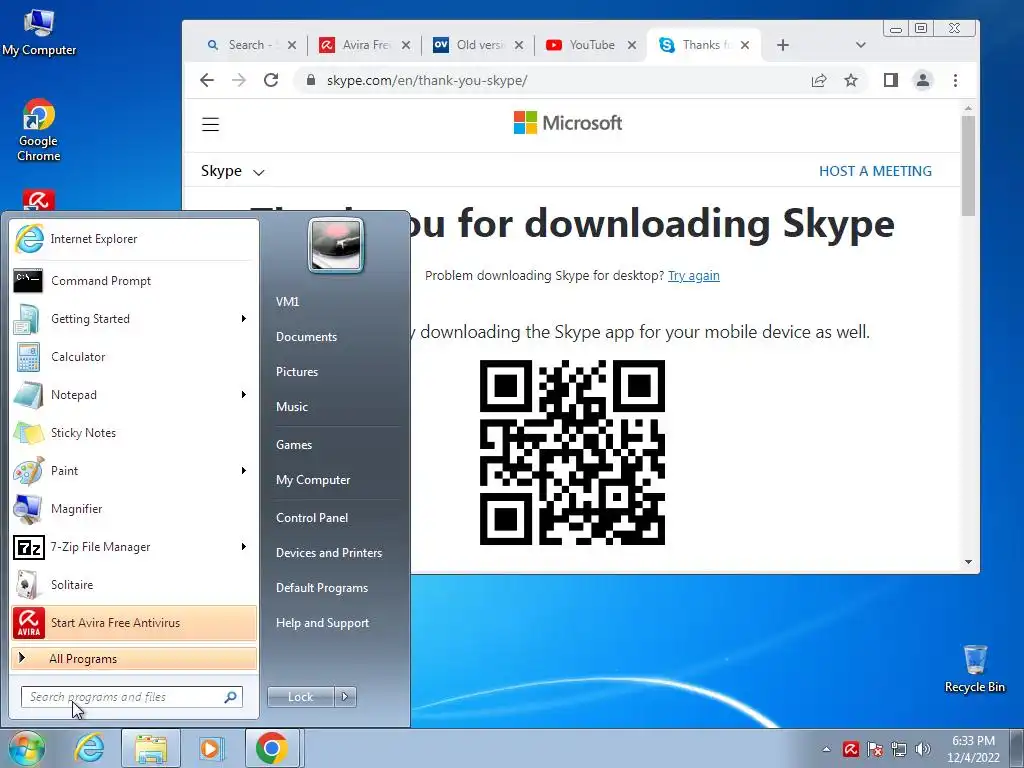The image size is (1024, 768).
Task: Click the network tray icon
Action: tap(899, 749)
